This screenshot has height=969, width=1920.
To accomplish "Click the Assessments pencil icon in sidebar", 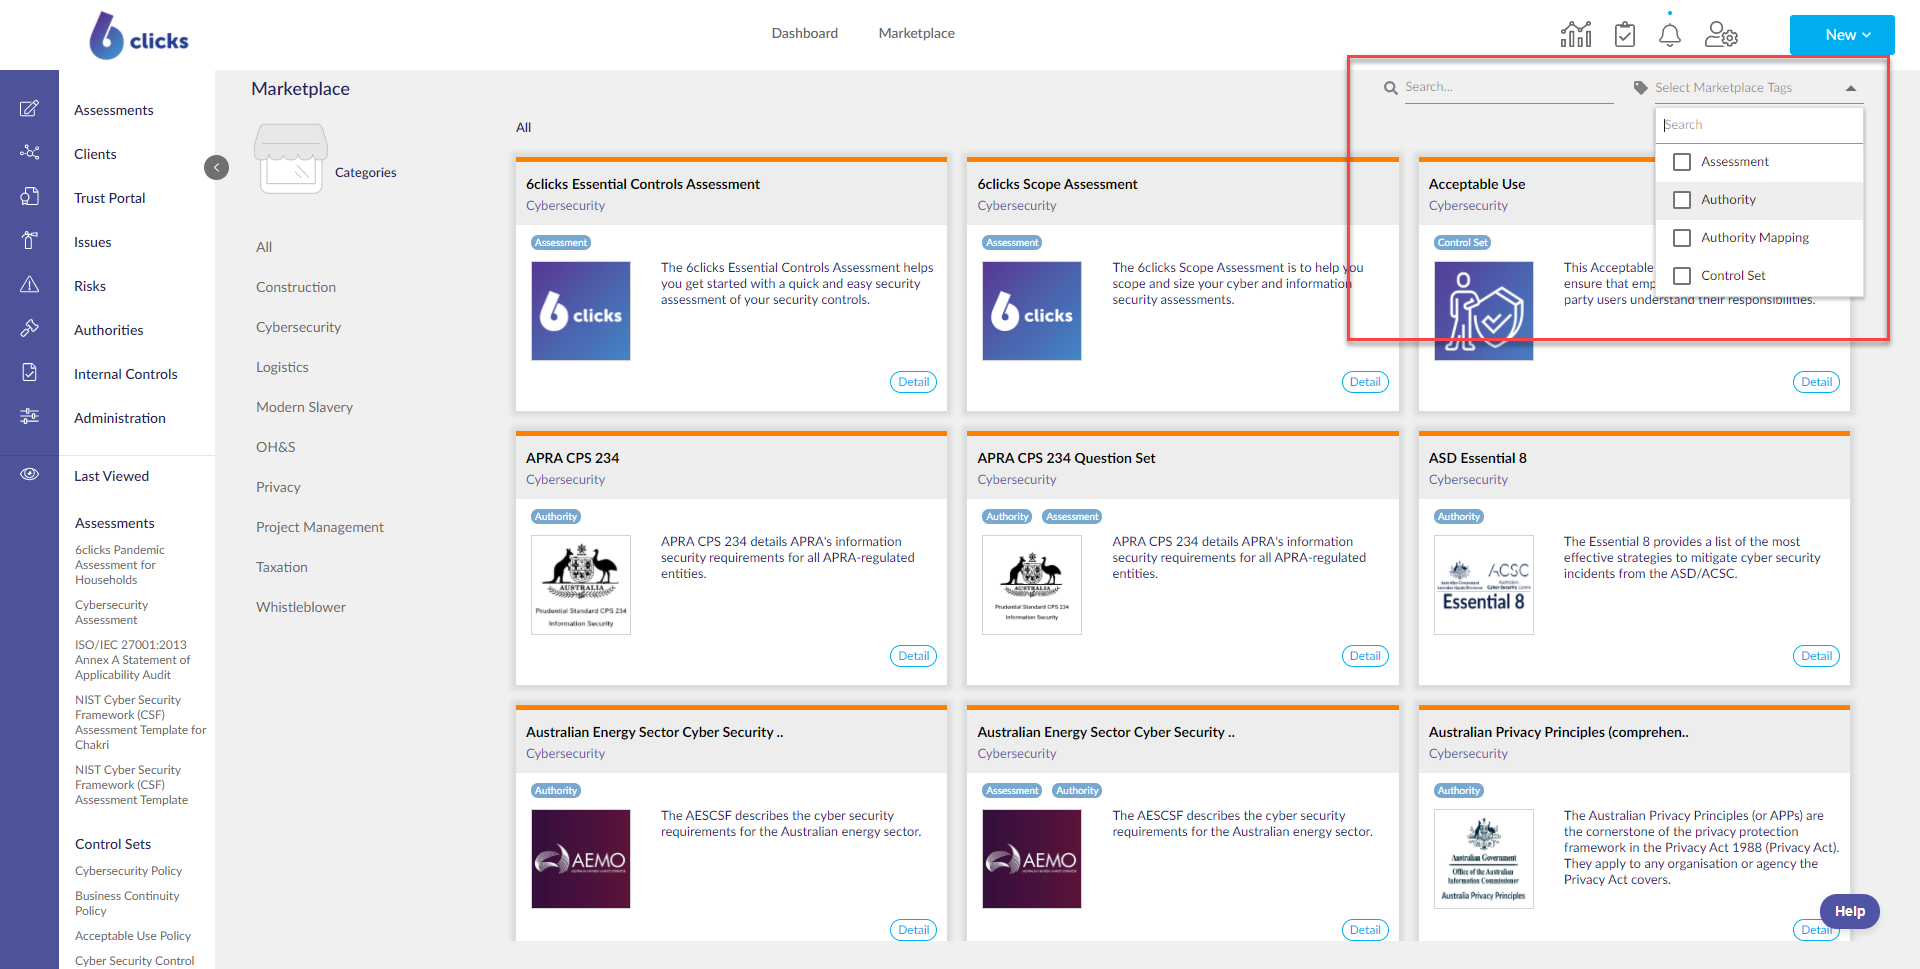I will (30, 109).
